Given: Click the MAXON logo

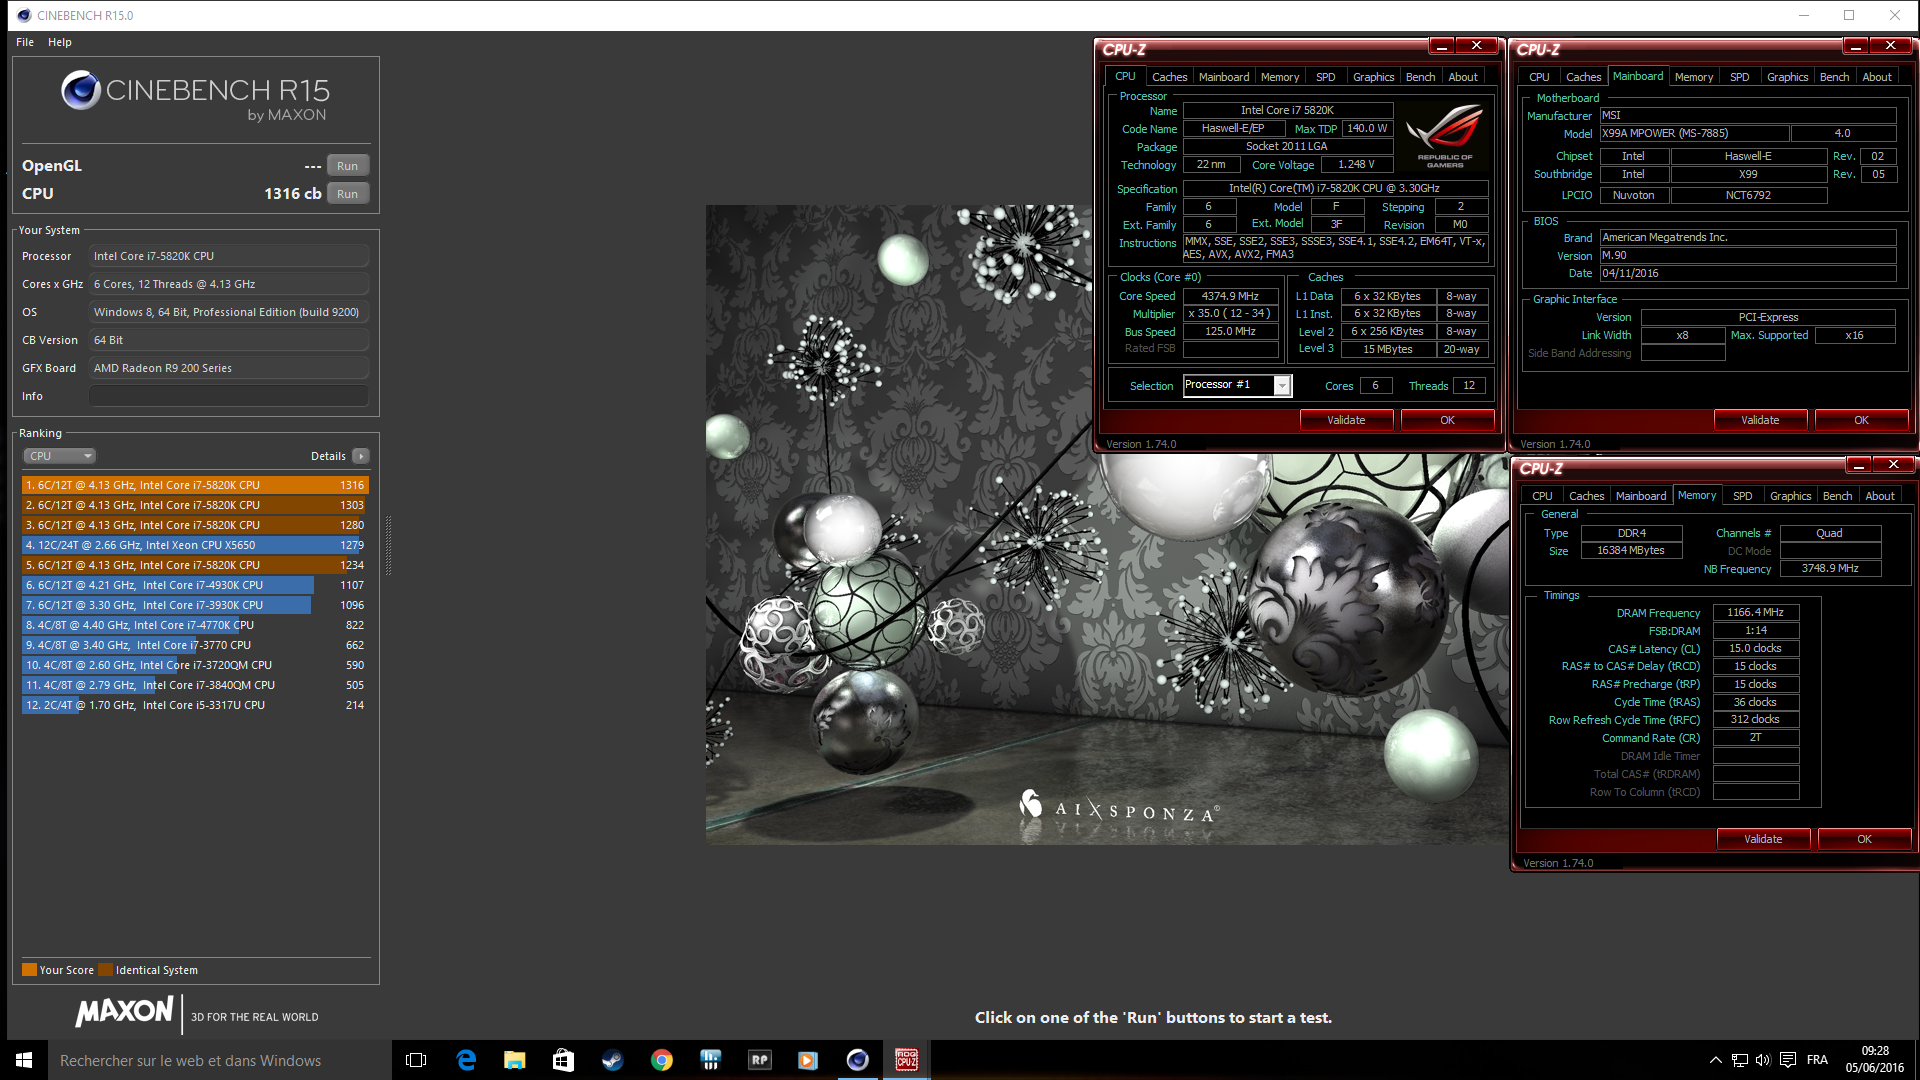Looking at the screenshot, I should (125, 1012).
